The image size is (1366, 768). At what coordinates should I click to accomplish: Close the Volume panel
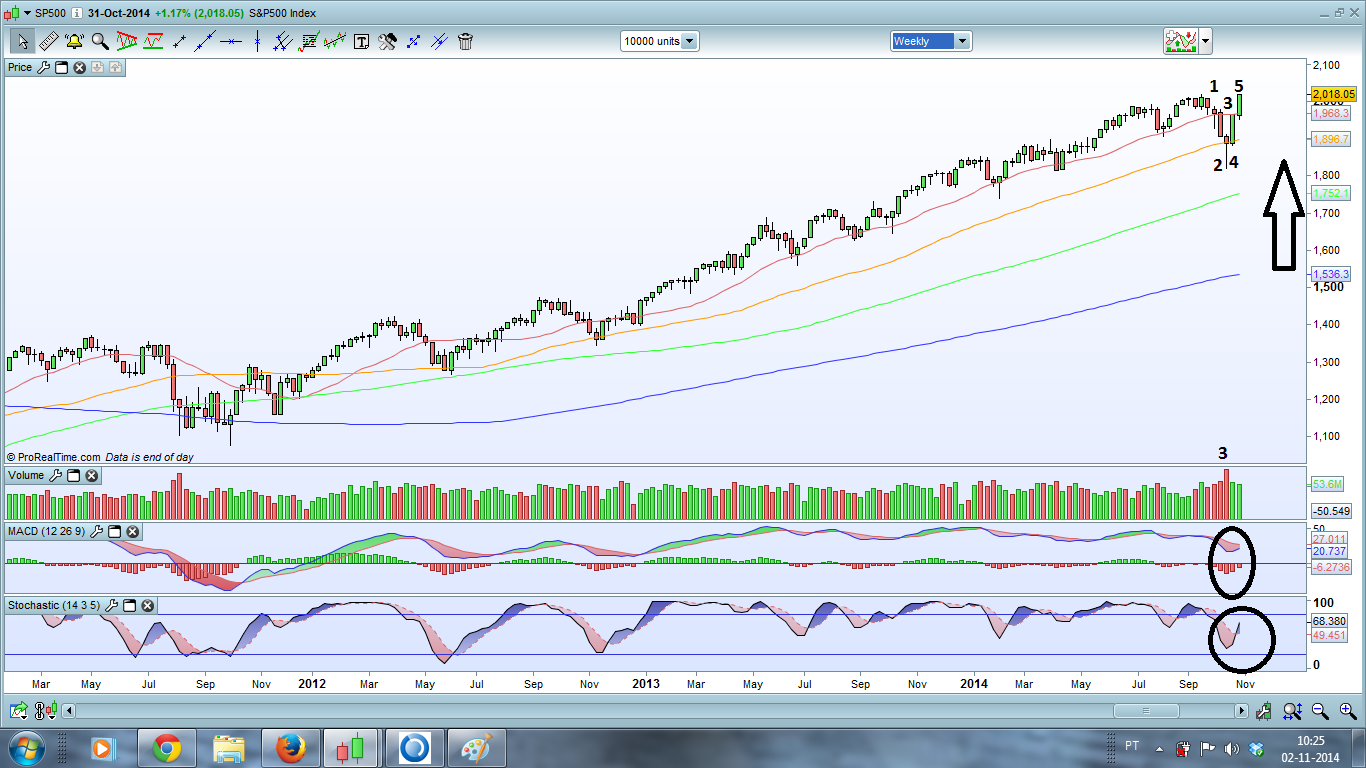pyautogui.click(x=91, y=476)
